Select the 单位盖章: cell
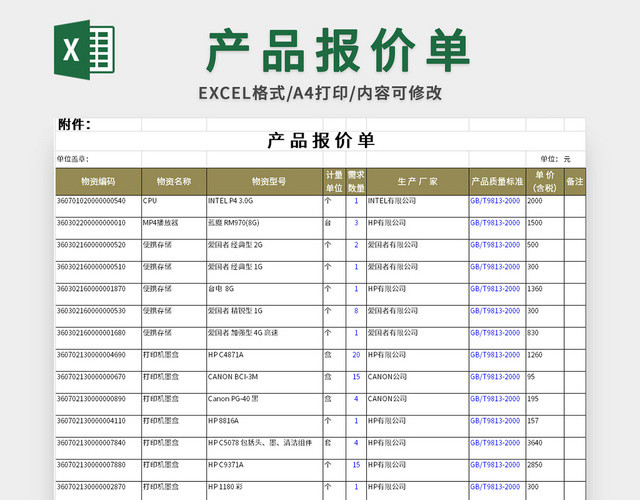This screenshot has height=500, width=640. click(x=98, y=159)
